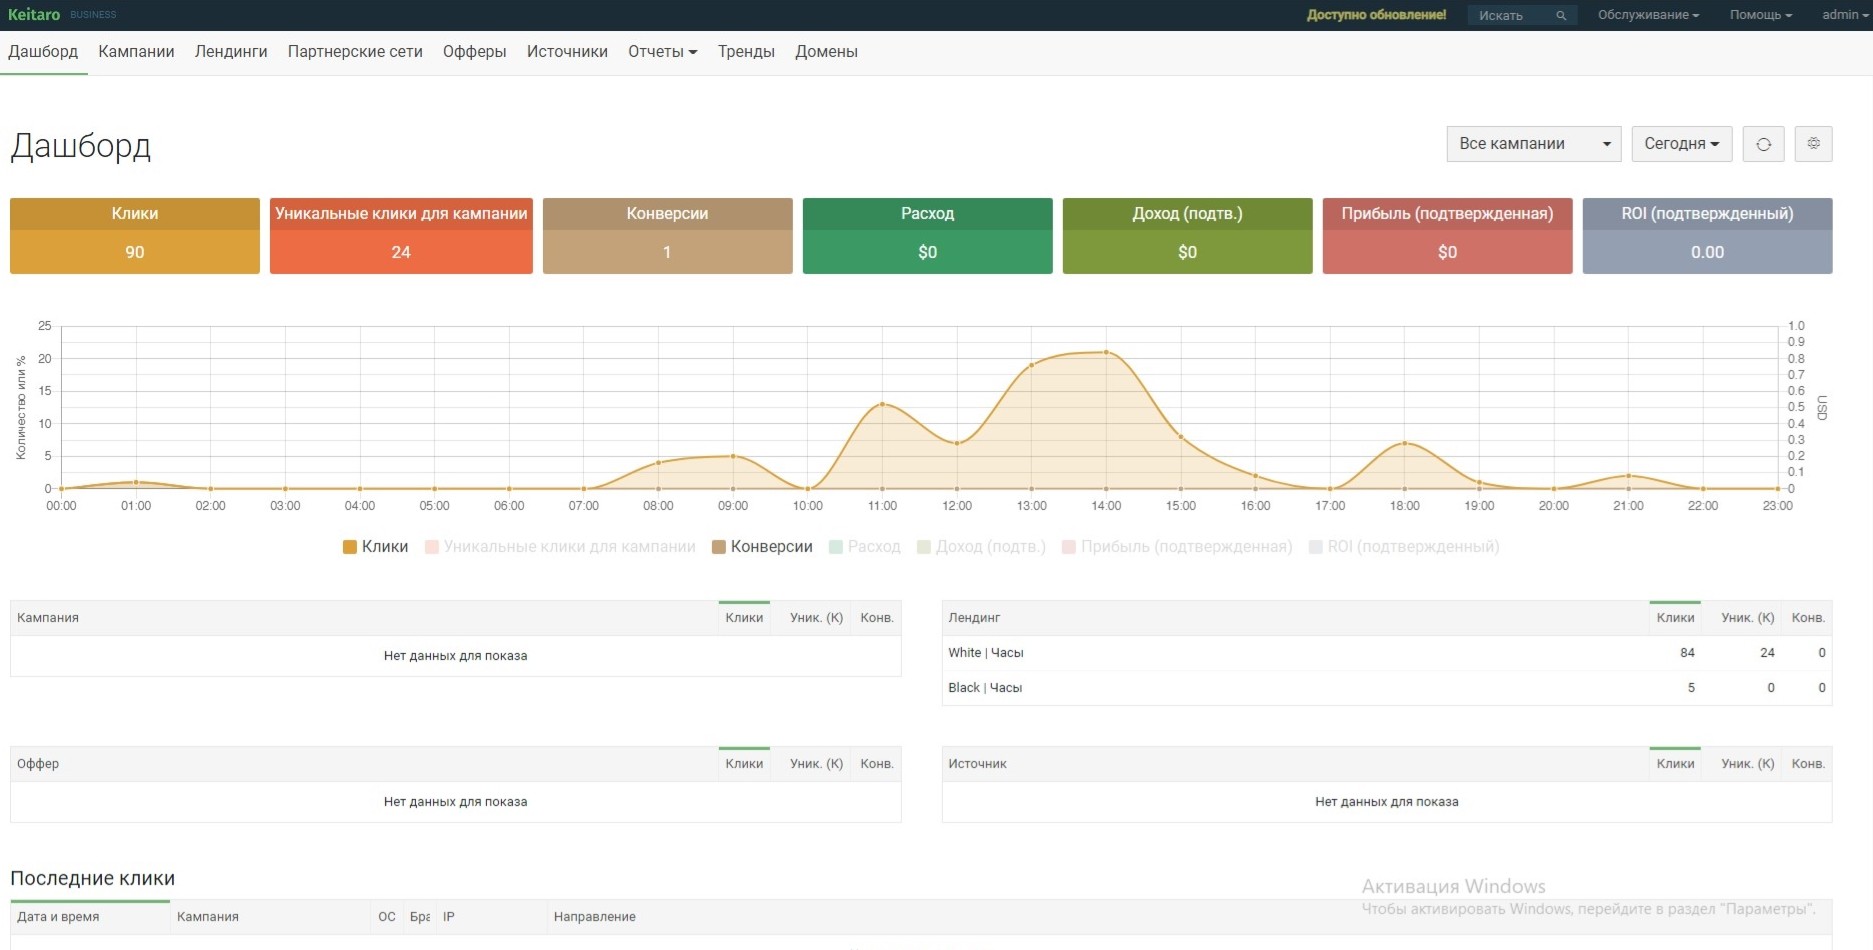Refresh the dashboard data
Screen dimensions: 1873x950
point(1763,144)
